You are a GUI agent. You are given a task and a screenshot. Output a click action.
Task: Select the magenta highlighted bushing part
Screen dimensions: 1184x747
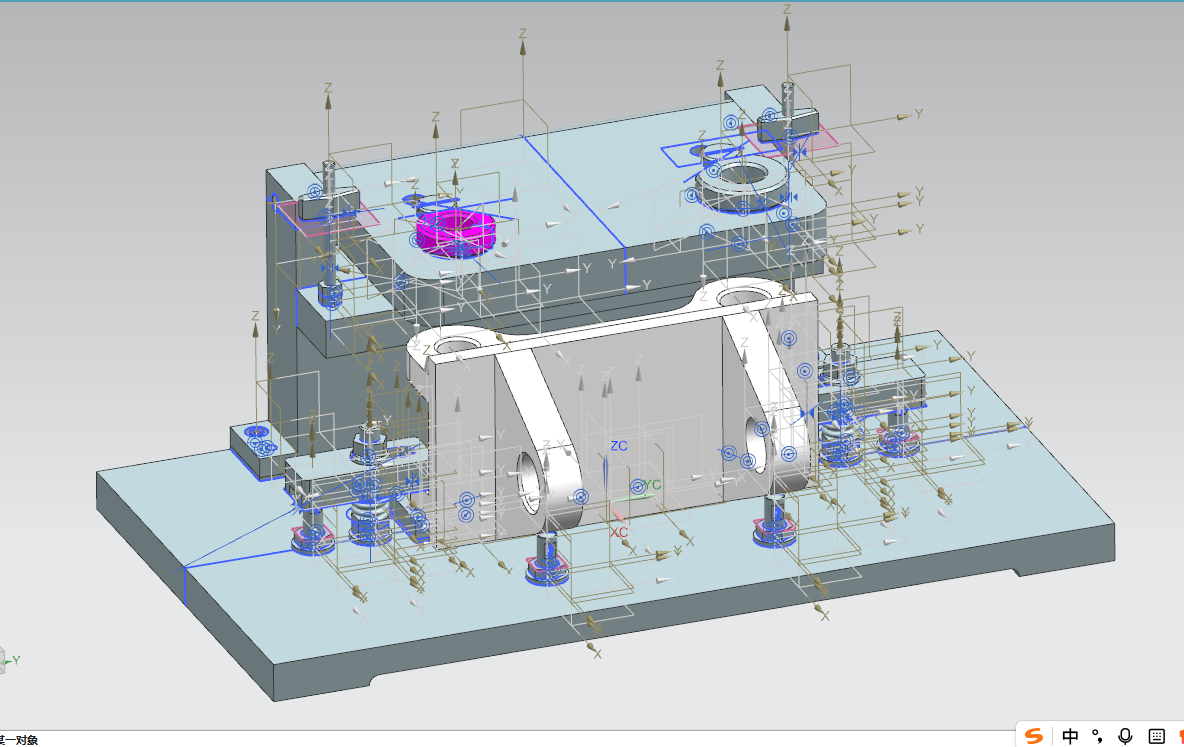455,233
